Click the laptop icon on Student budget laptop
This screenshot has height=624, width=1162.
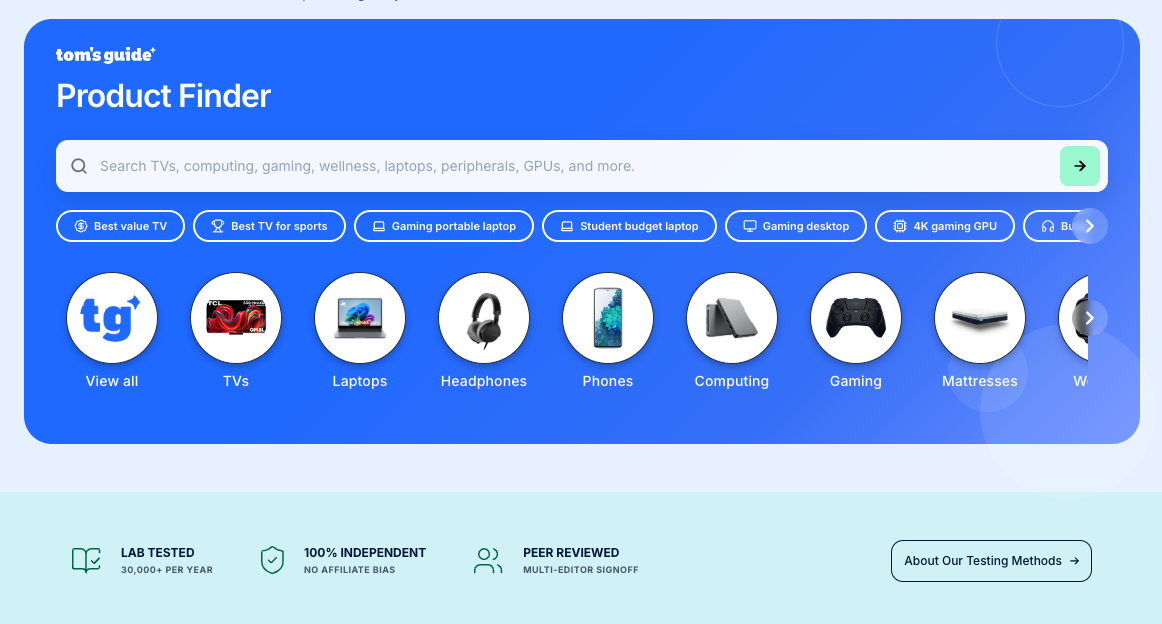coord(567,226)
